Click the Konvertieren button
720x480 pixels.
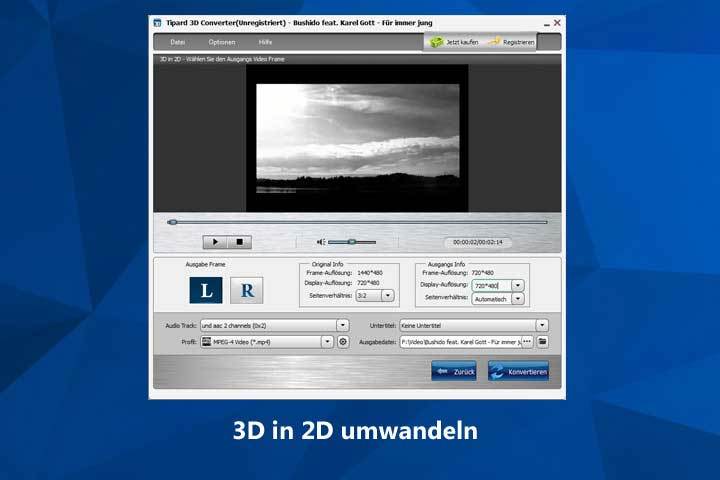(518, 371)
